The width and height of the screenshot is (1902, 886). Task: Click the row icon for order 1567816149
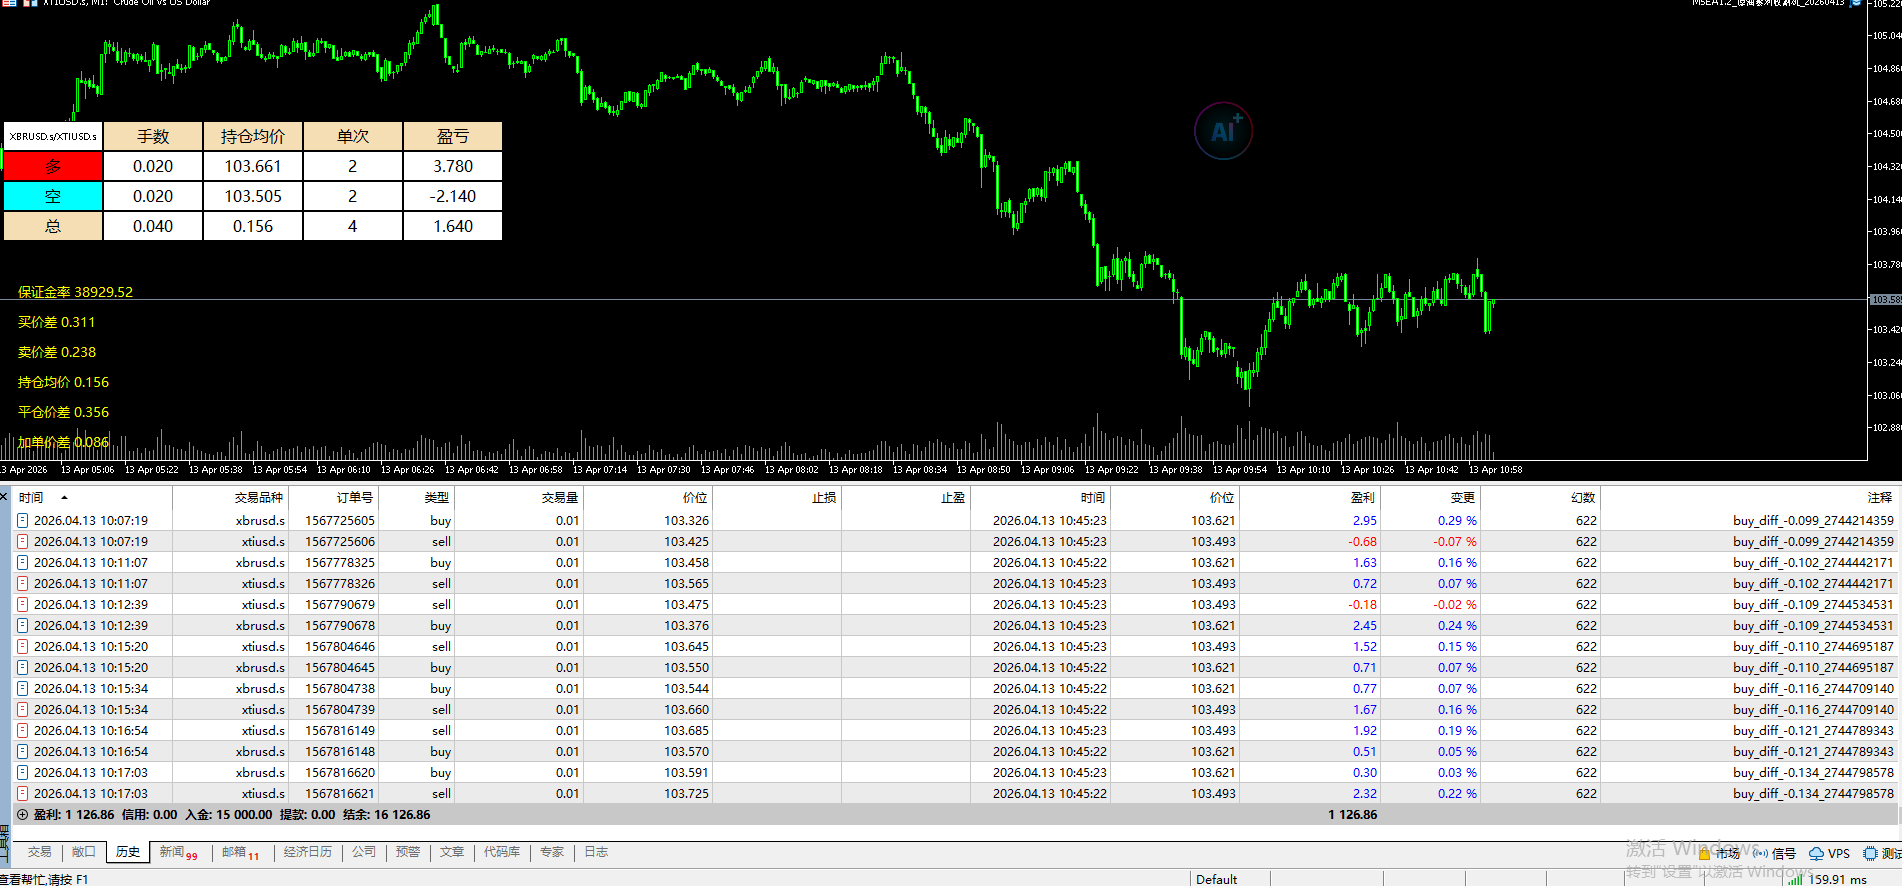pos(22,730)
